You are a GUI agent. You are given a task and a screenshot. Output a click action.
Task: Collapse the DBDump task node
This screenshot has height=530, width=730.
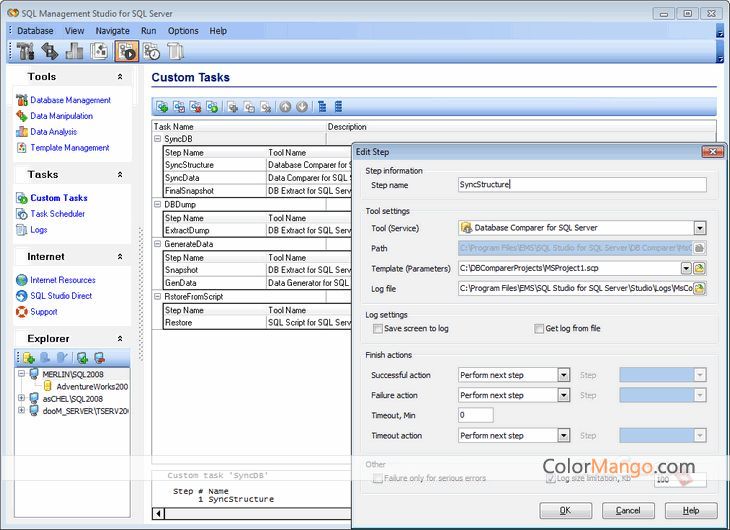[157, 204]
